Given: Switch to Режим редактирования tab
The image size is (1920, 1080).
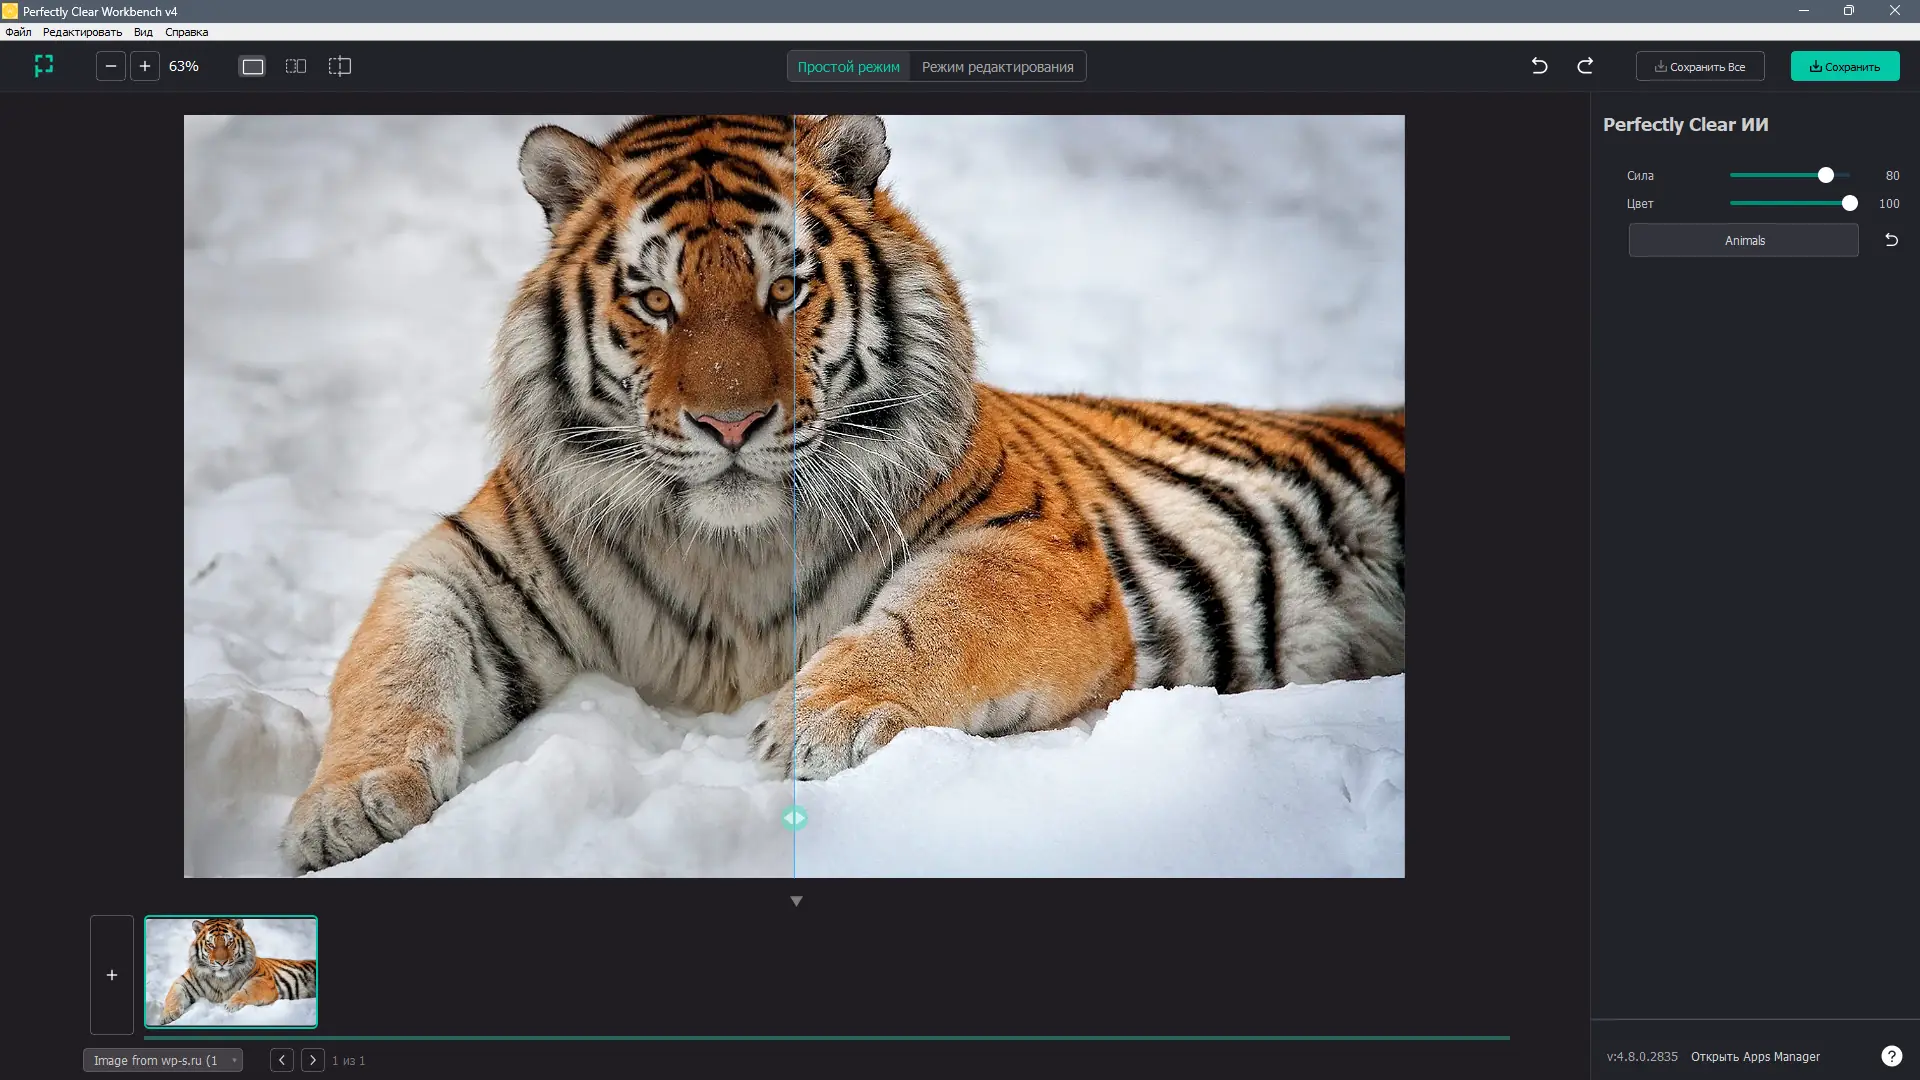Looking at the screenshot, I should tap(997, 67).
